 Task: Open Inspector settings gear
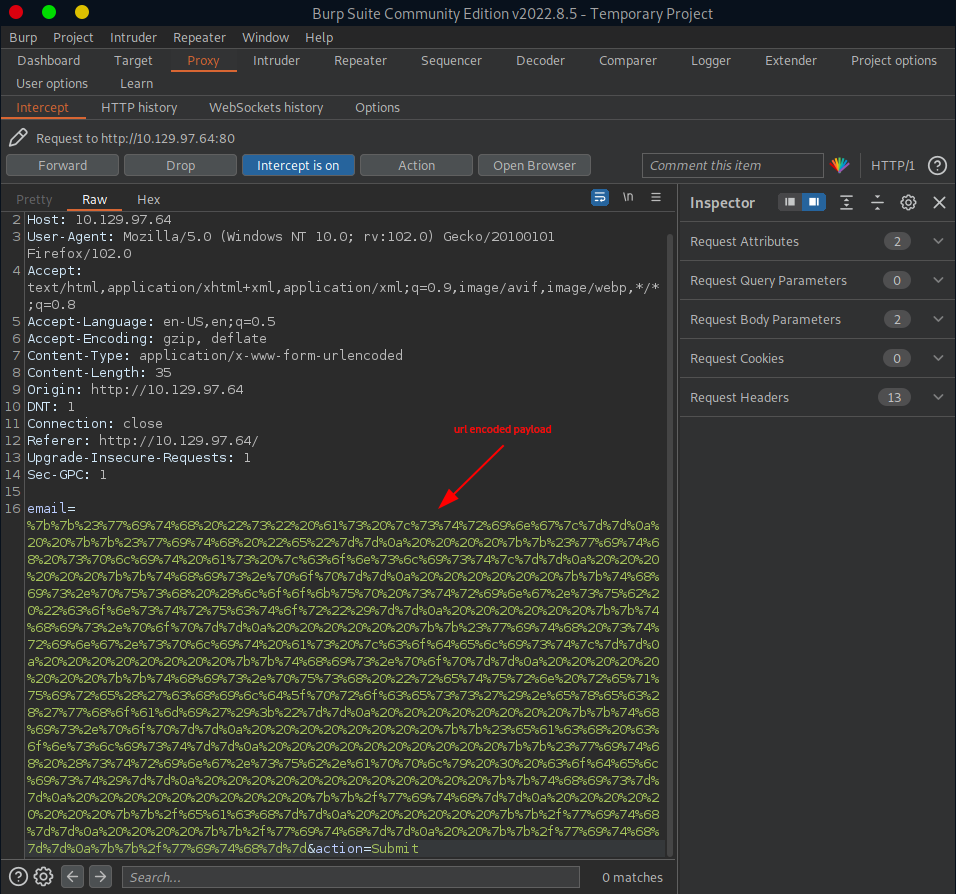click(x=908, y=202)
